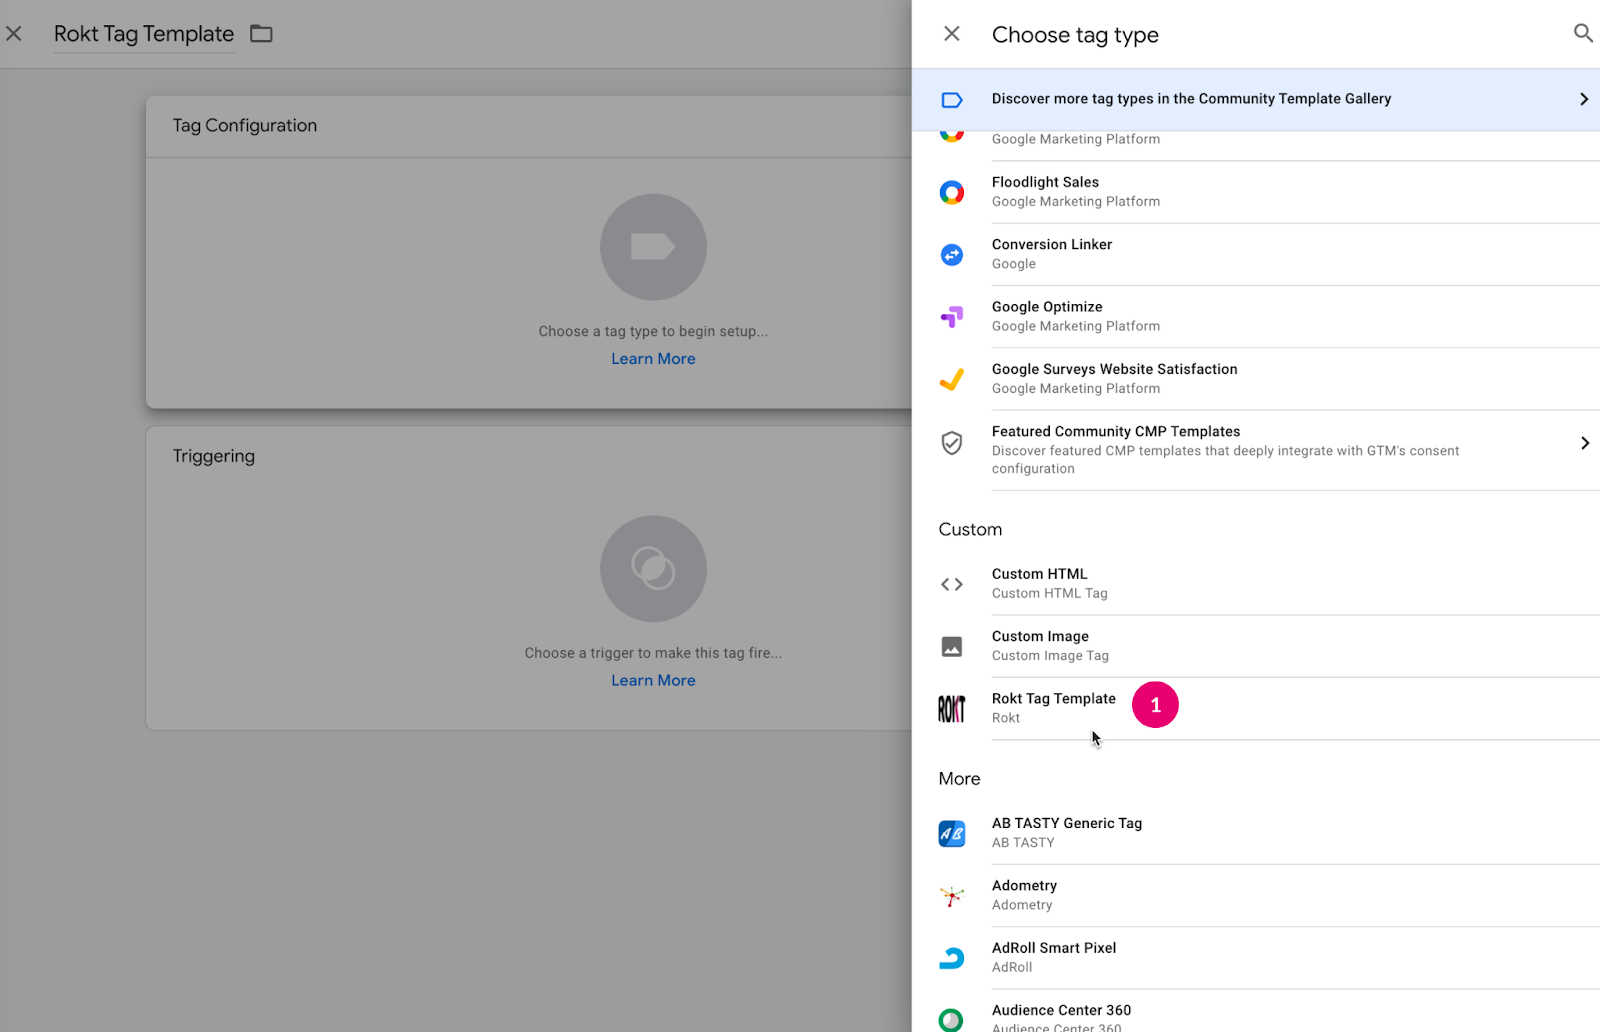Screen dimensions: 1600x1032
Task: Click the Audience Center 360 icon
Action: tap(952, 1020)
